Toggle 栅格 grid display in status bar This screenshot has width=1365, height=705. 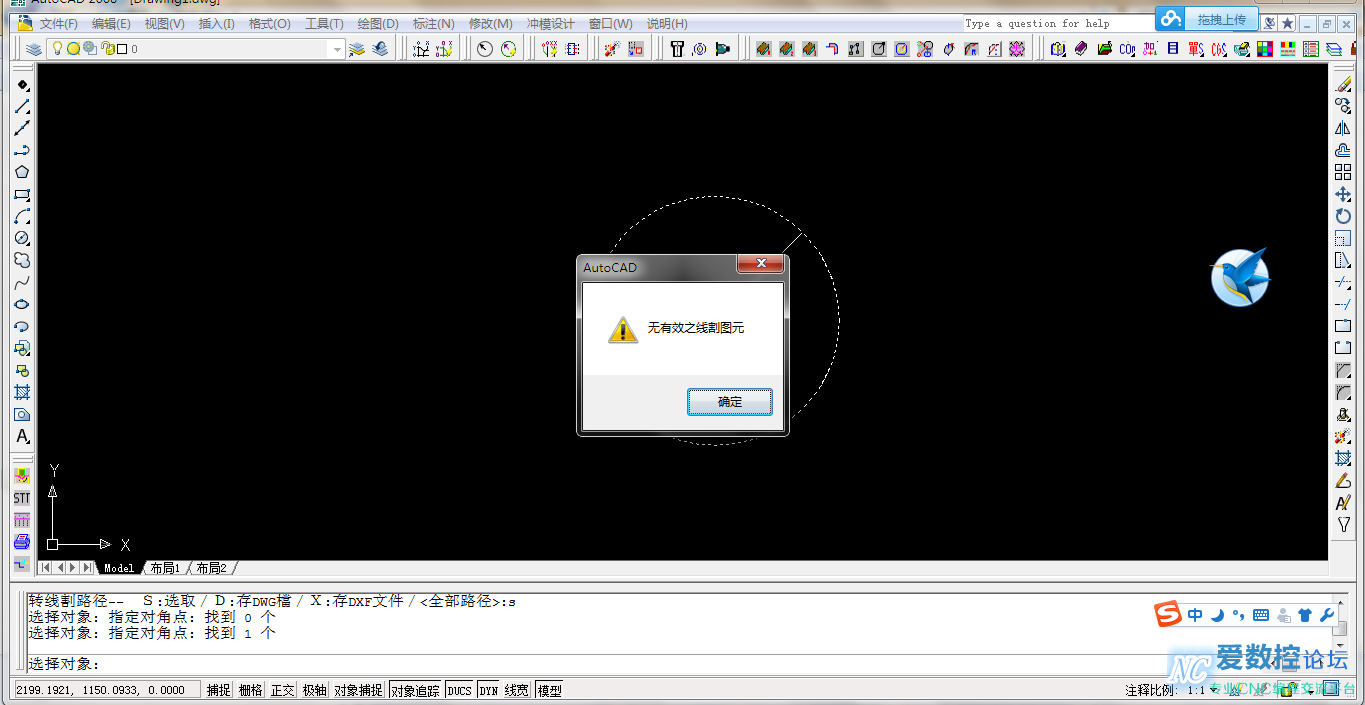click(250, 690)
